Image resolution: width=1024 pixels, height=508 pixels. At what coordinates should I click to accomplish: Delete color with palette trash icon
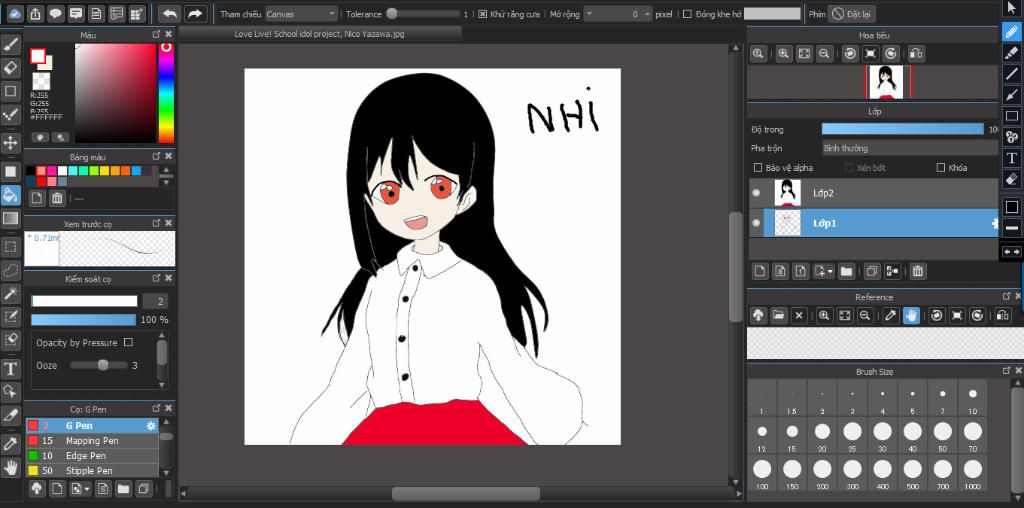[57, 198]
